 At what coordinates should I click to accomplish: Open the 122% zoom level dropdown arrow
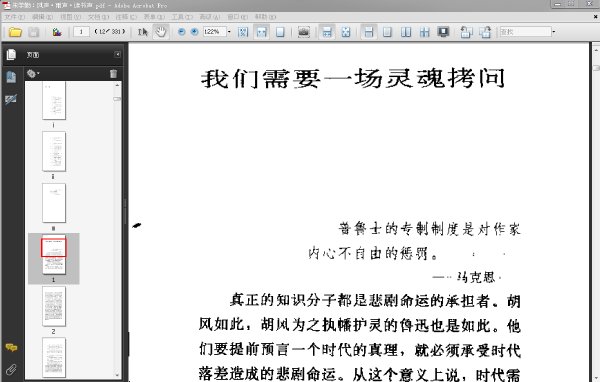(229, 32)
